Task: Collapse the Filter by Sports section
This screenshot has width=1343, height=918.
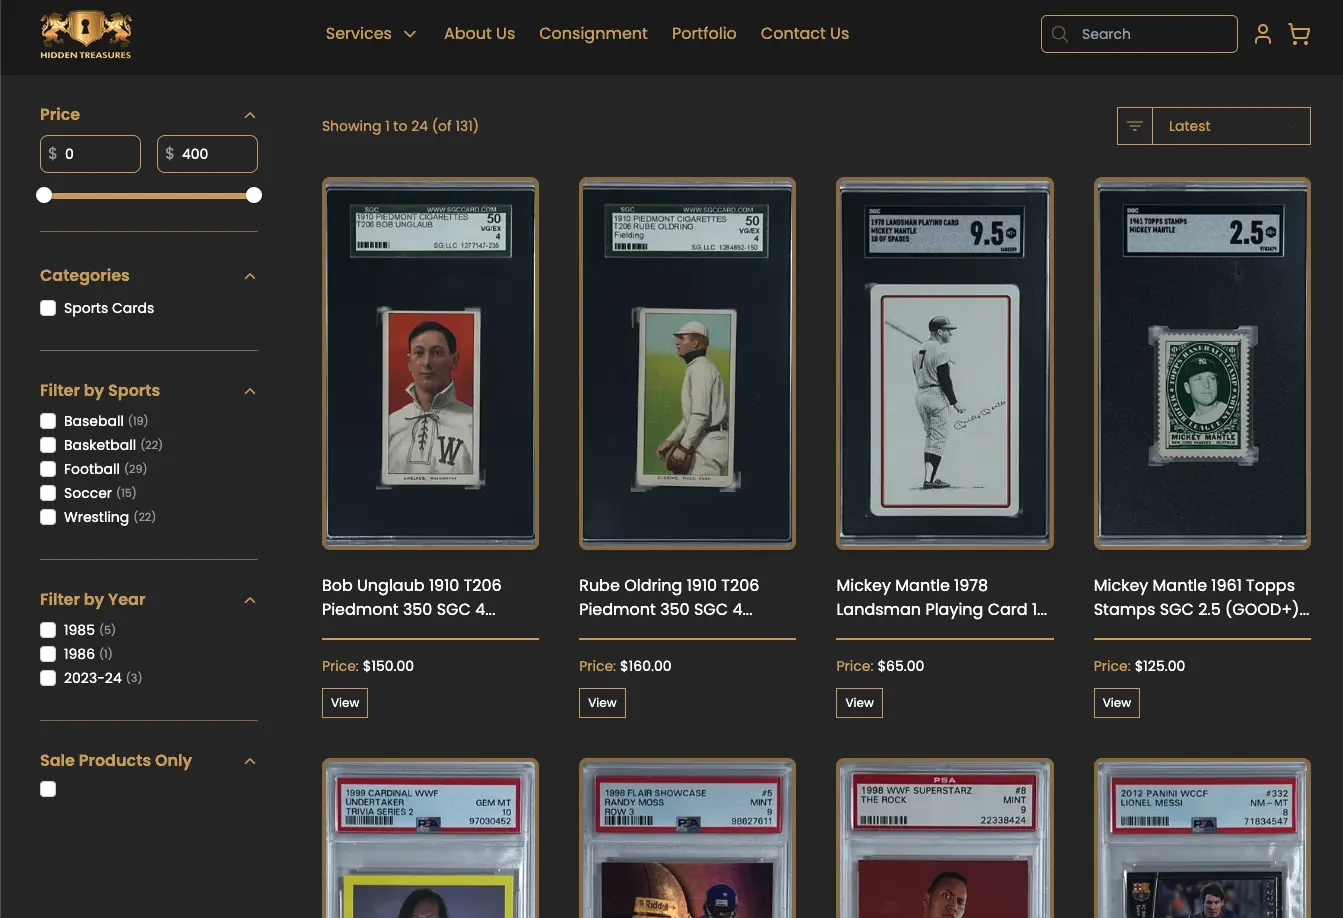Action: click(x=250, y=391)
